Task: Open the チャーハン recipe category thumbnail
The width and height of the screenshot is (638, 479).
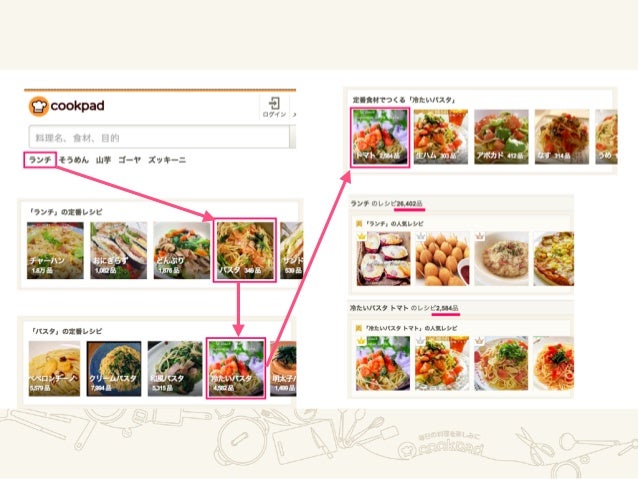Action: click(x=55, y=250)
